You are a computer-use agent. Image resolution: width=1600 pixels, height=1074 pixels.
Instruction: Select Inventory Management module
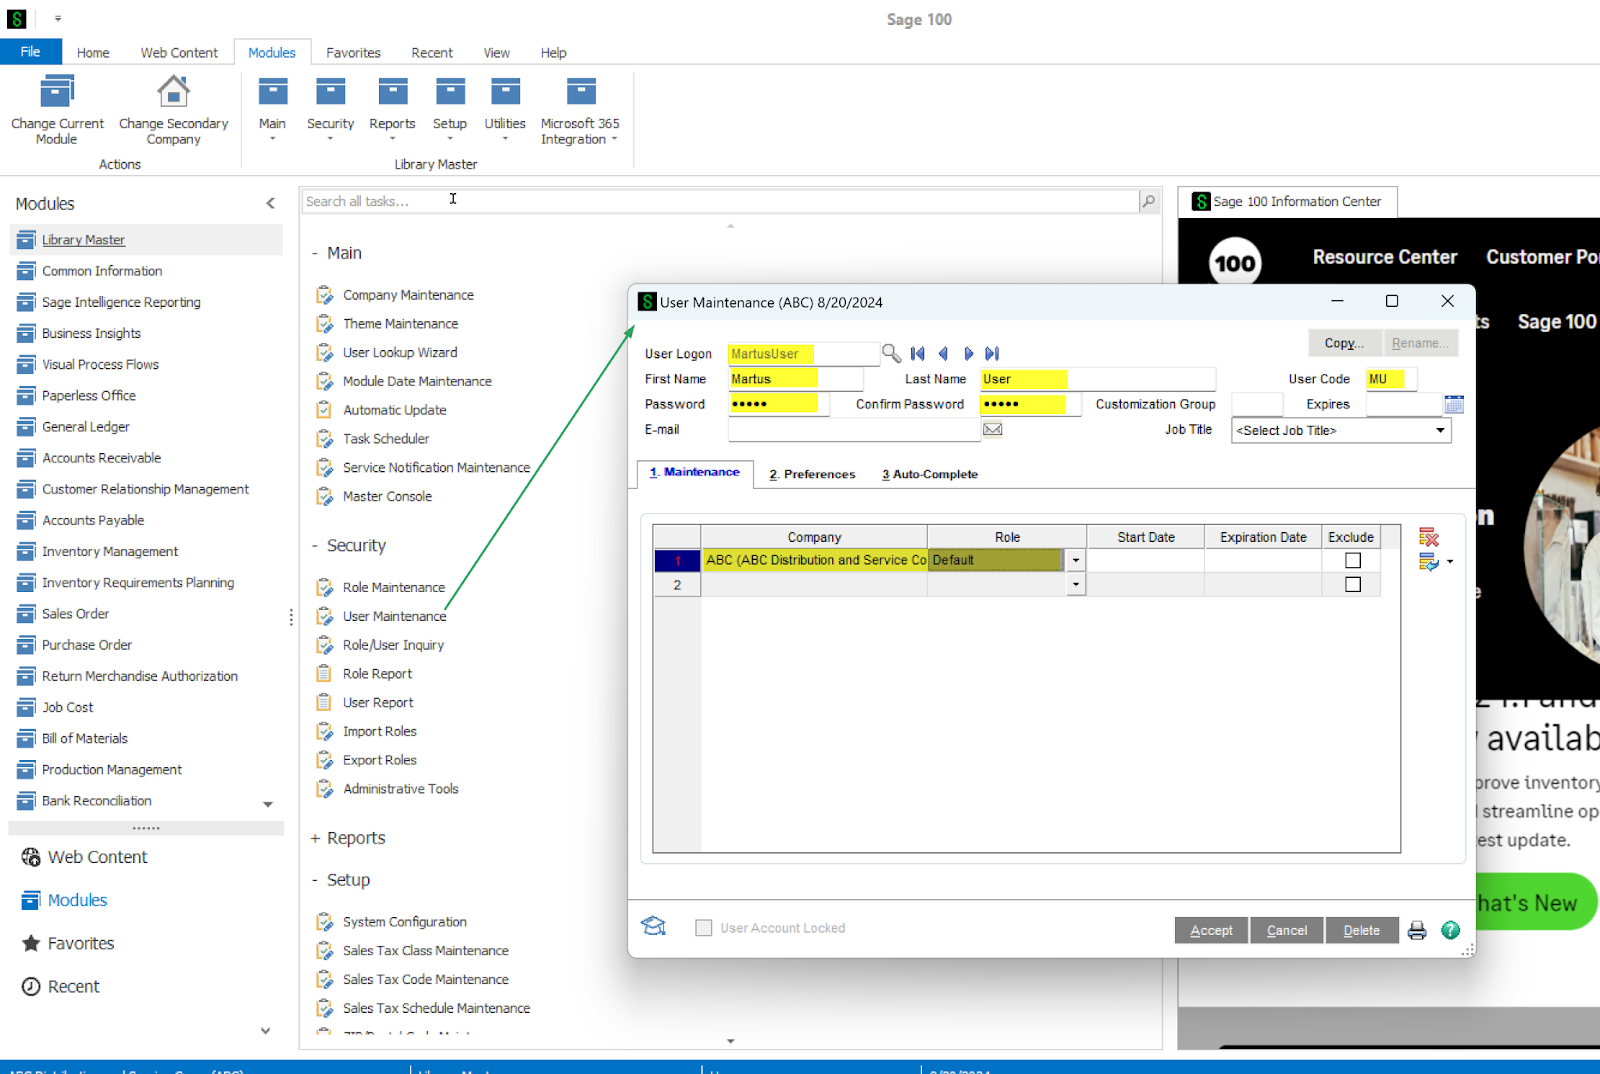[110, 551]
